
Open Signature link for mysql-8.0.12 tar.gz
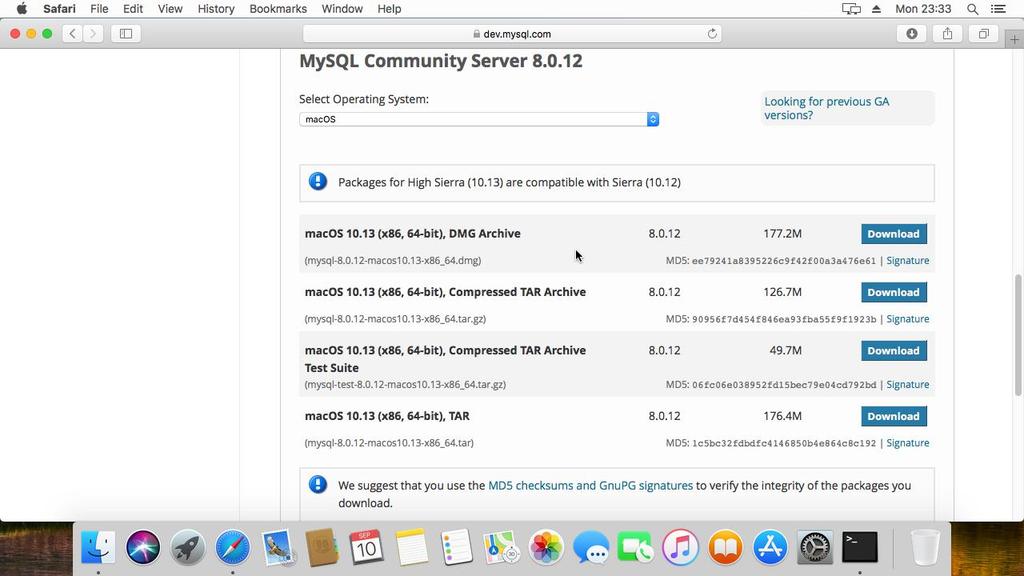point(907,319)
